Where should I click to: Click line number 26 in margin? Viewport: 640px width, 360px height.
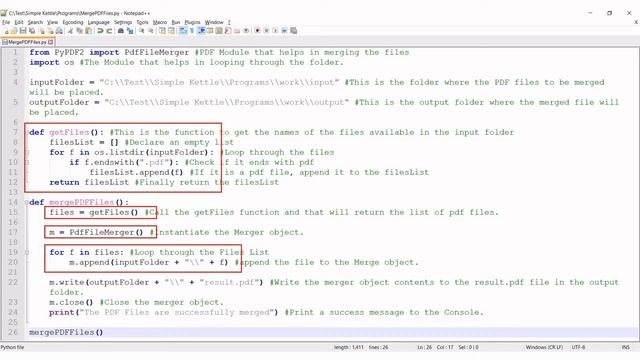[13, 332]
